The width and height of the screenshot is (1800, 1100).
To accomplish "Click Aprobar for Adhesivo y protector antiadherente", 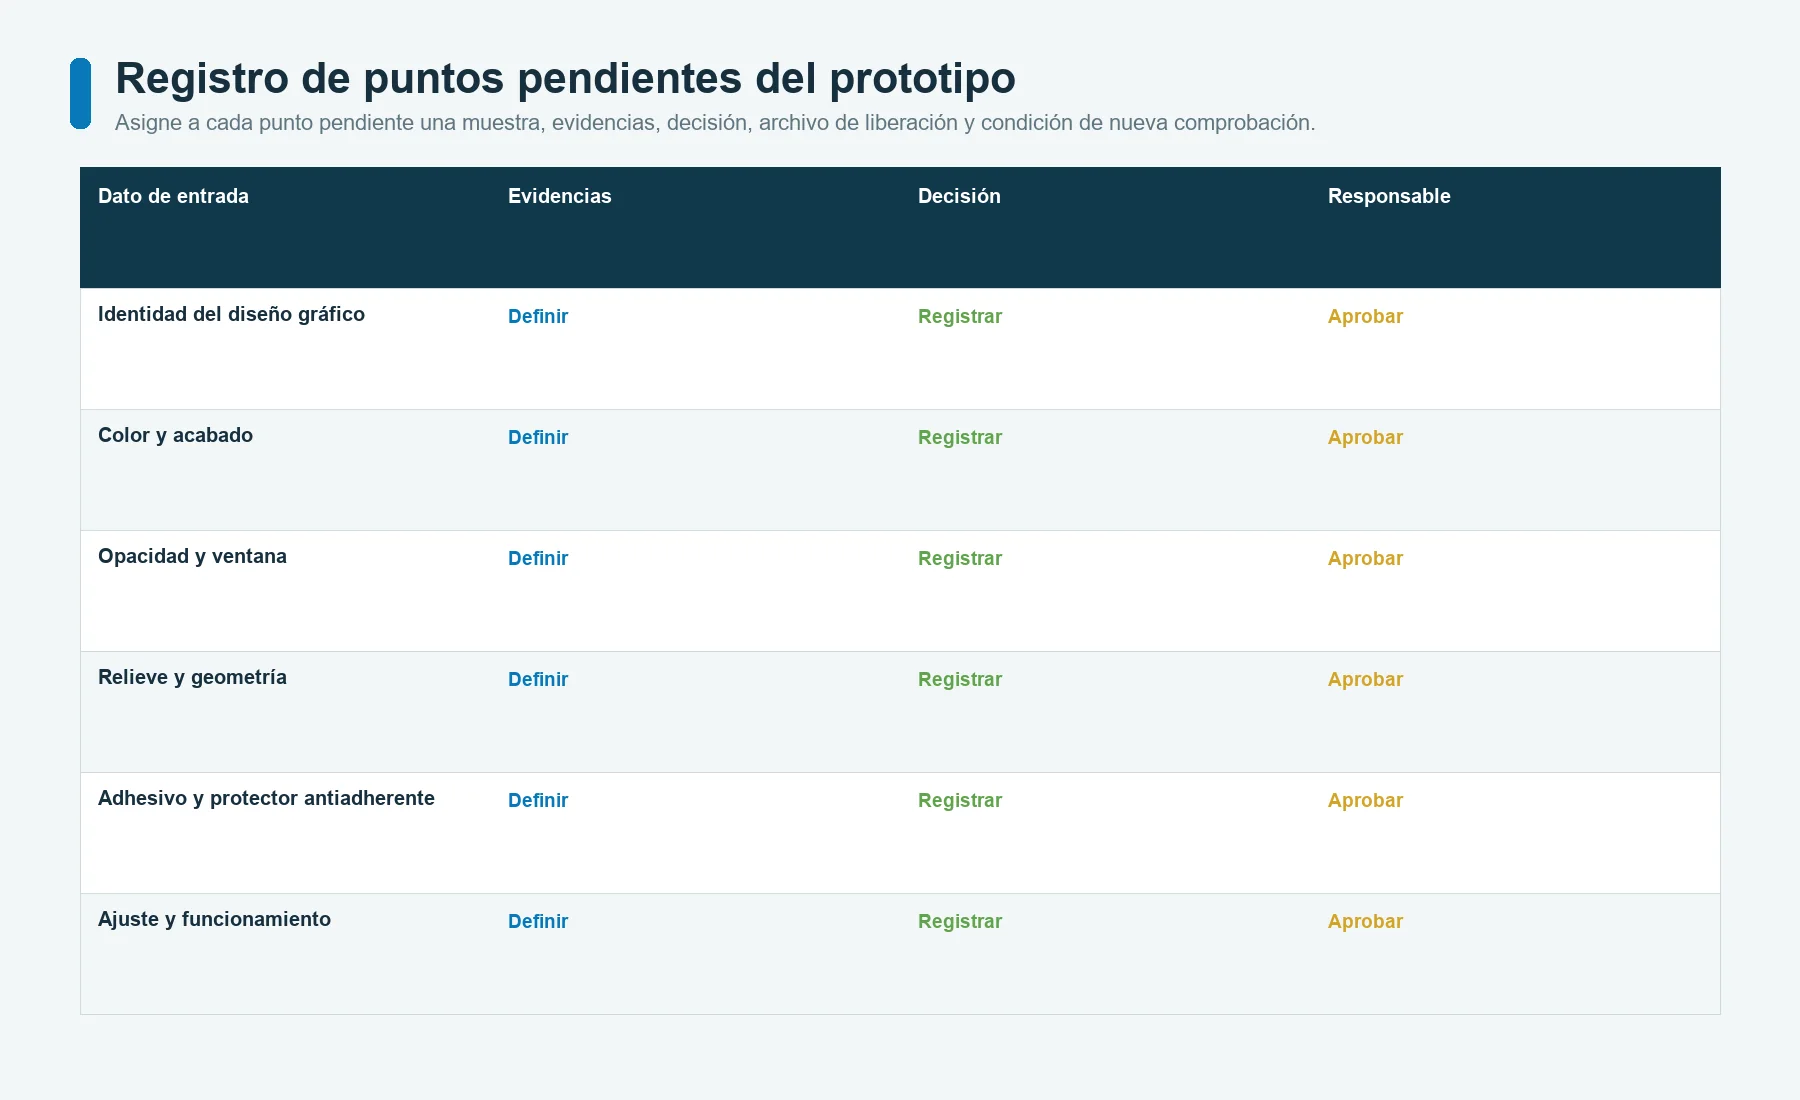I will click(1365, 800).
